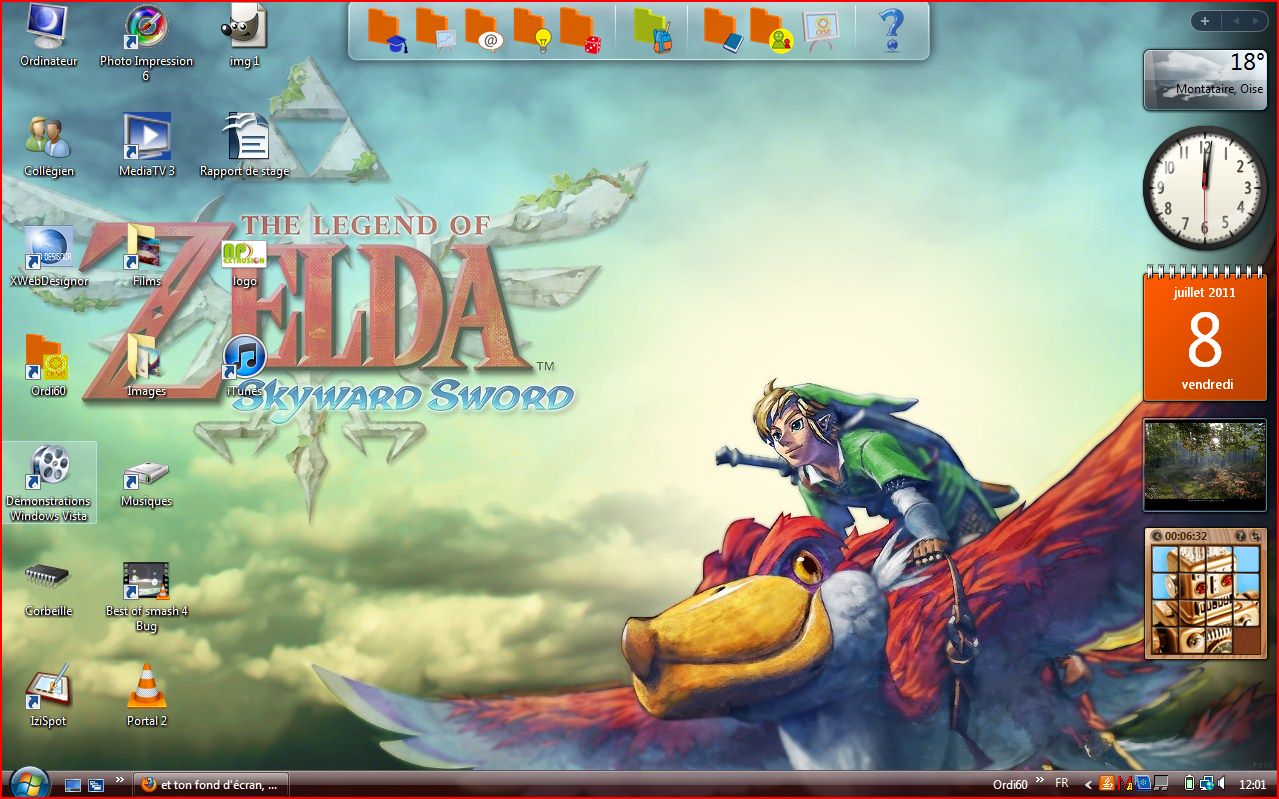
Task: Show desktop from Quick Launch
Action: [x=73, y=785]
